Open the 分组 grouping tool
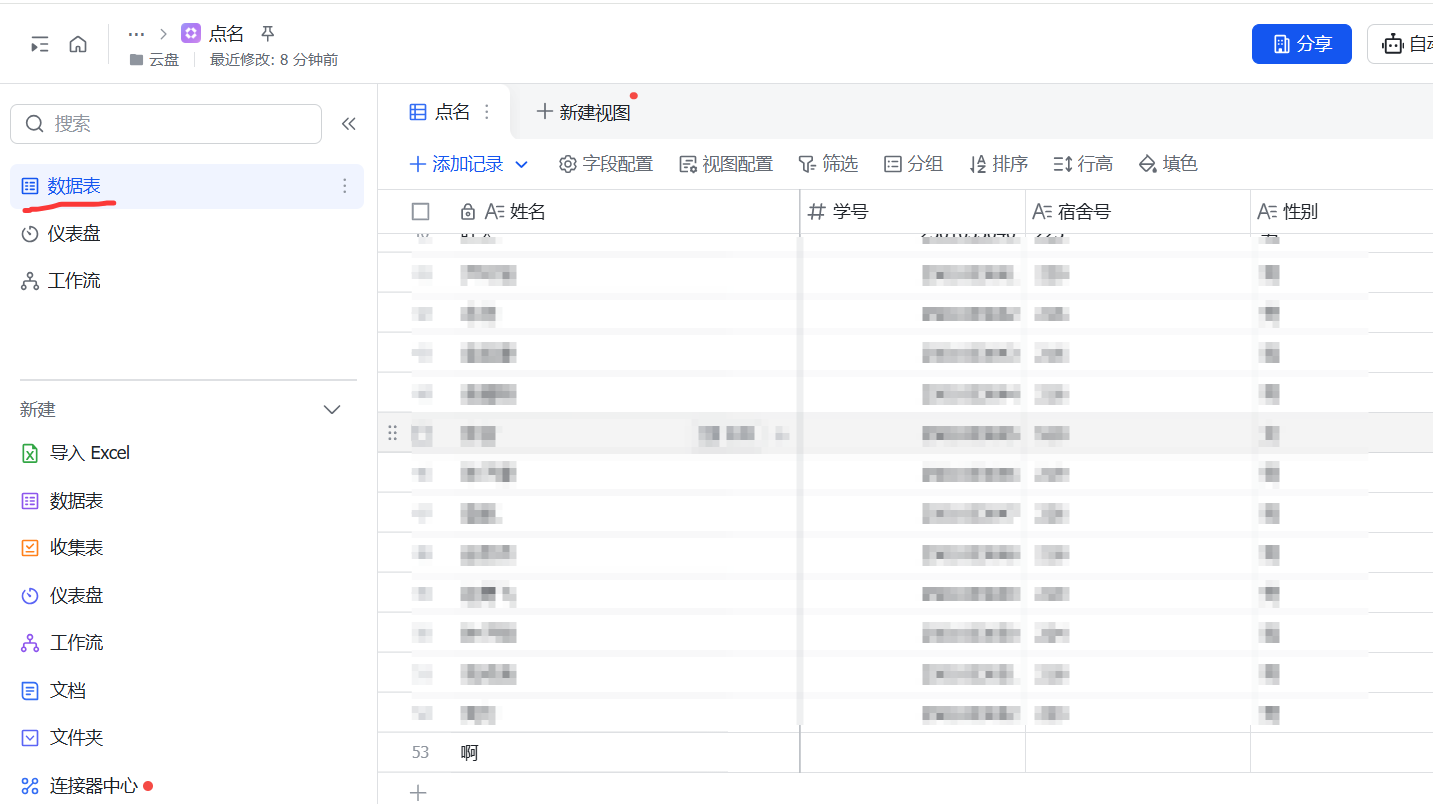The width and height of the screenshot is (1433, 804). [913, 164]
